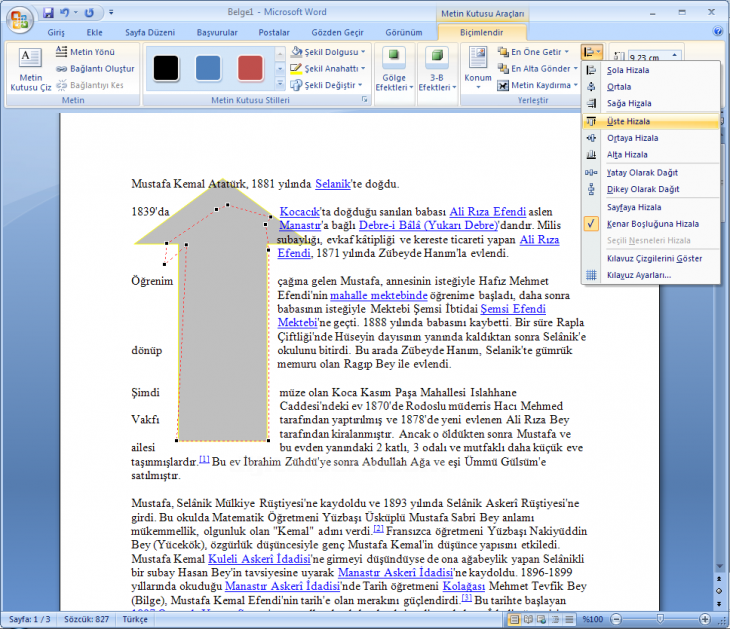The height and width of the screenshot is (629, 730).
Task: Click Metin Kutusu Çiz button
Action: tap(30, 69)
